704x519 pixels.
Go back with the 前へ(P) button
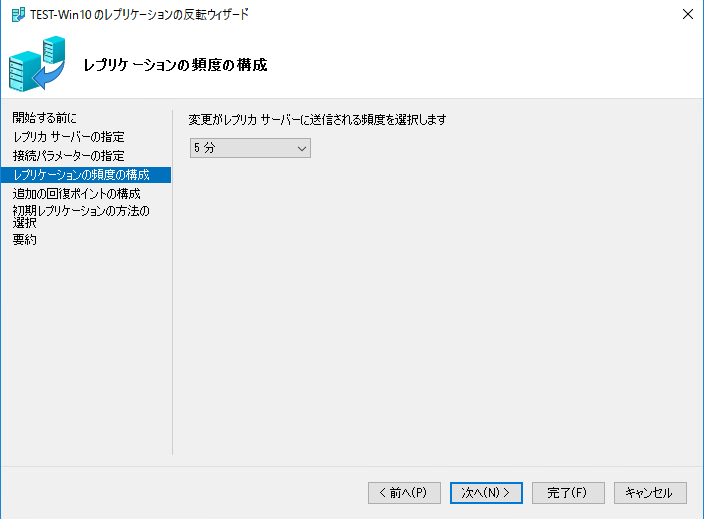pyautogui.click(x=404, y=492)
